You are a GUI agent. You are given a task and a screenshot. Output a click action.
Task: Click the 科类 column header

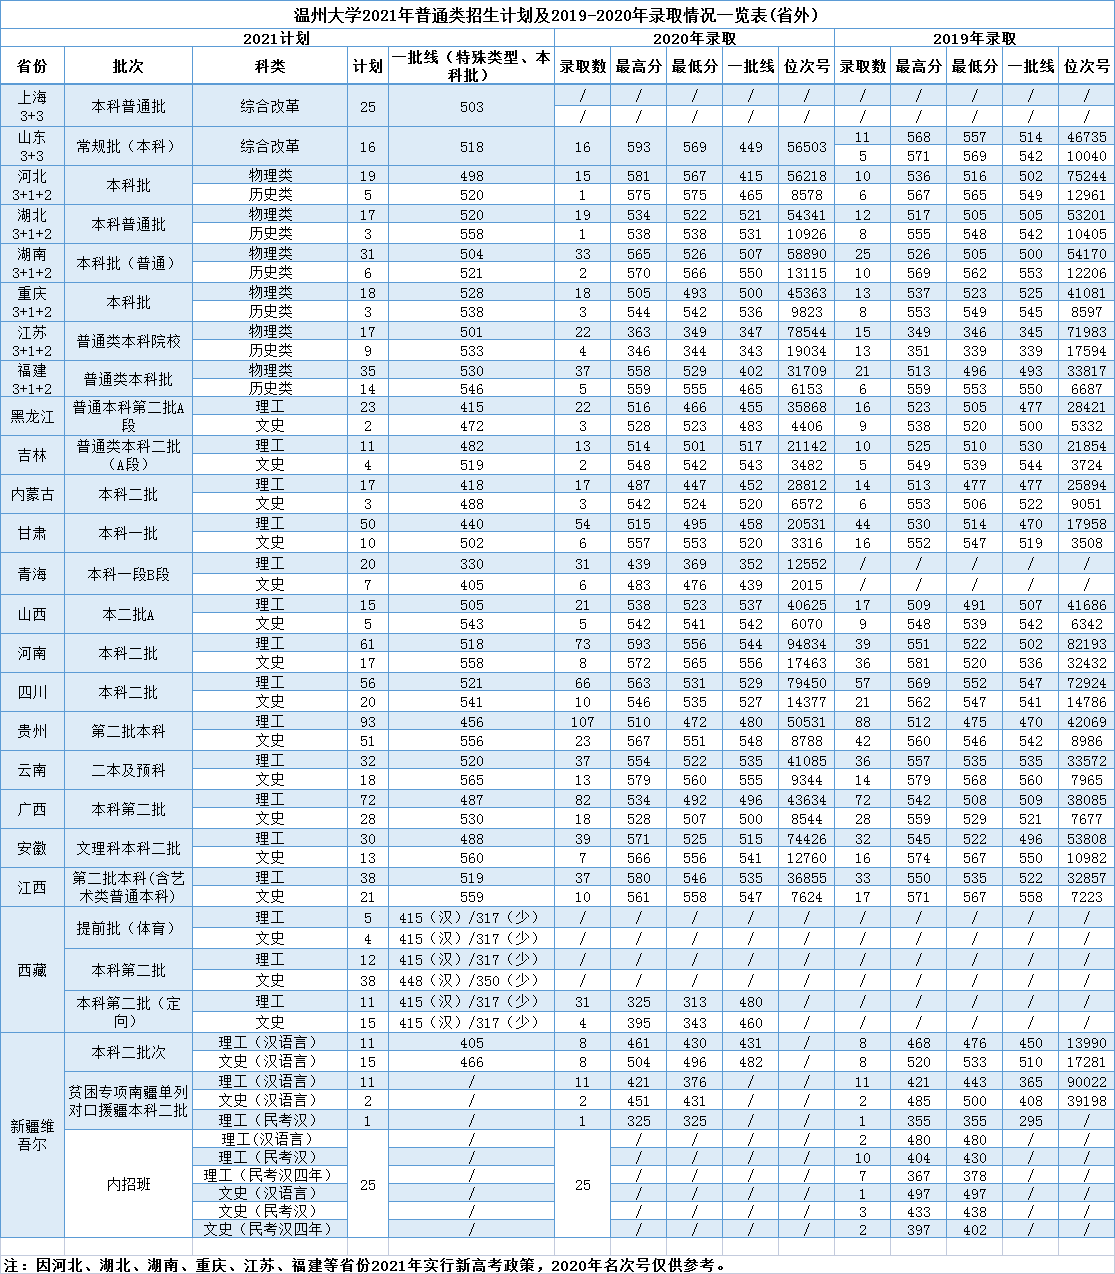coord(270,66)
